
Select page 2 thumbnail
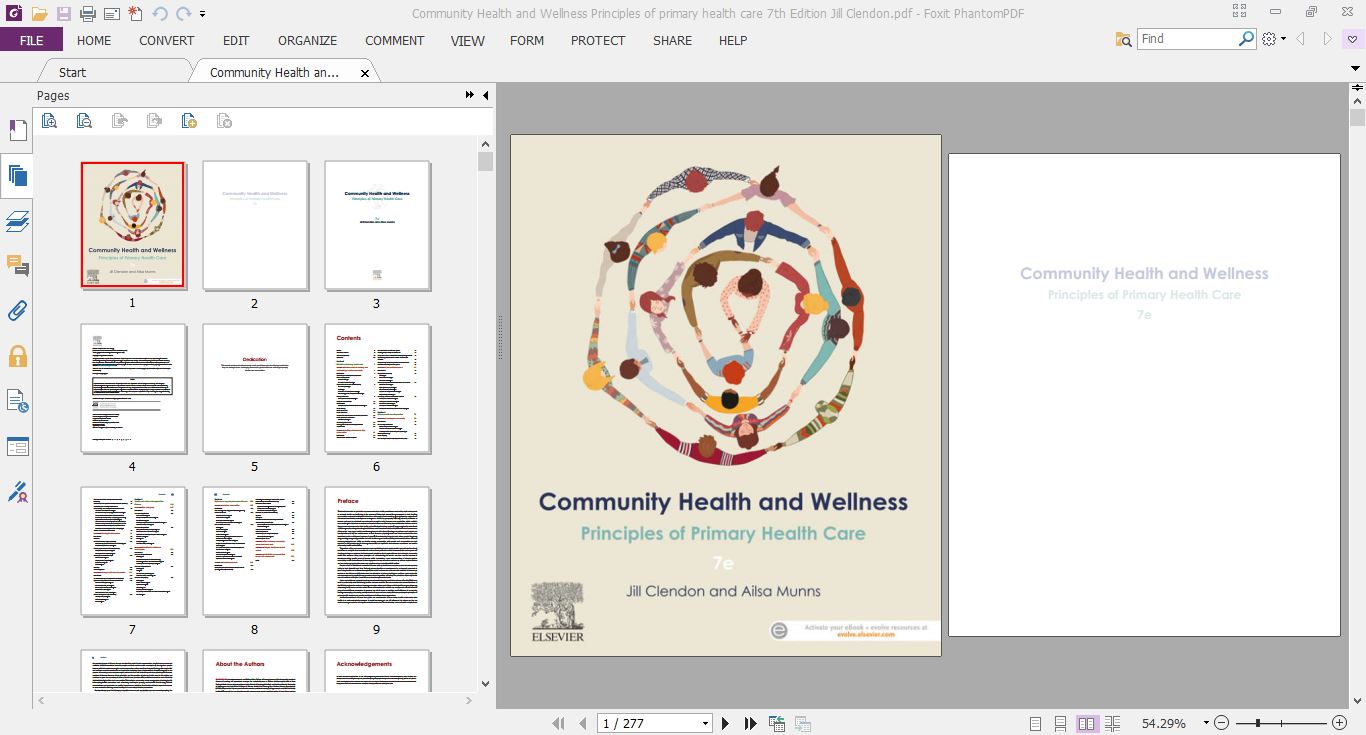(x=255, y=225)
